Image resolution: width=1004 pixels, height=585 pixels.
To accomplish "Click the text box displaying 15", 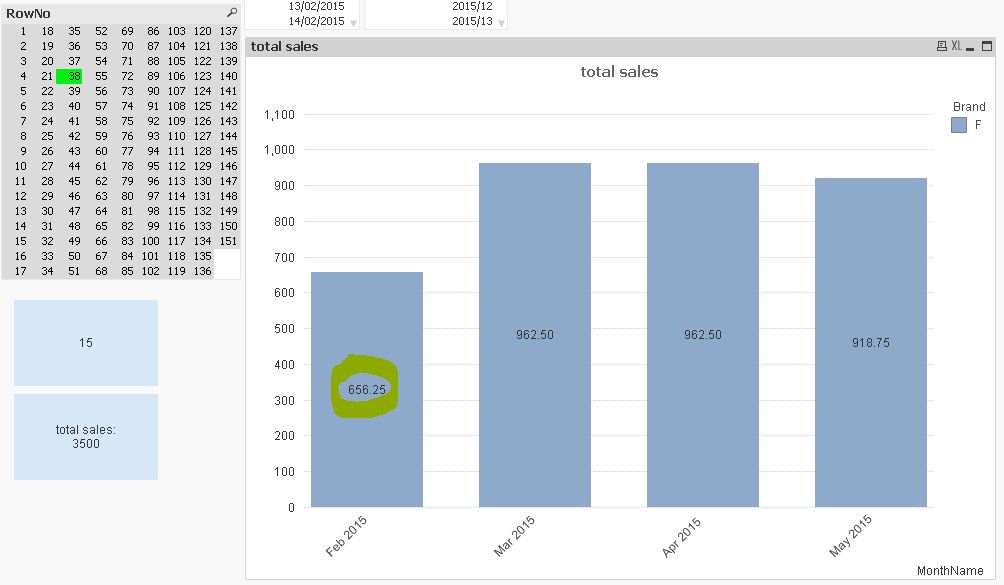I will coord(85,342).
